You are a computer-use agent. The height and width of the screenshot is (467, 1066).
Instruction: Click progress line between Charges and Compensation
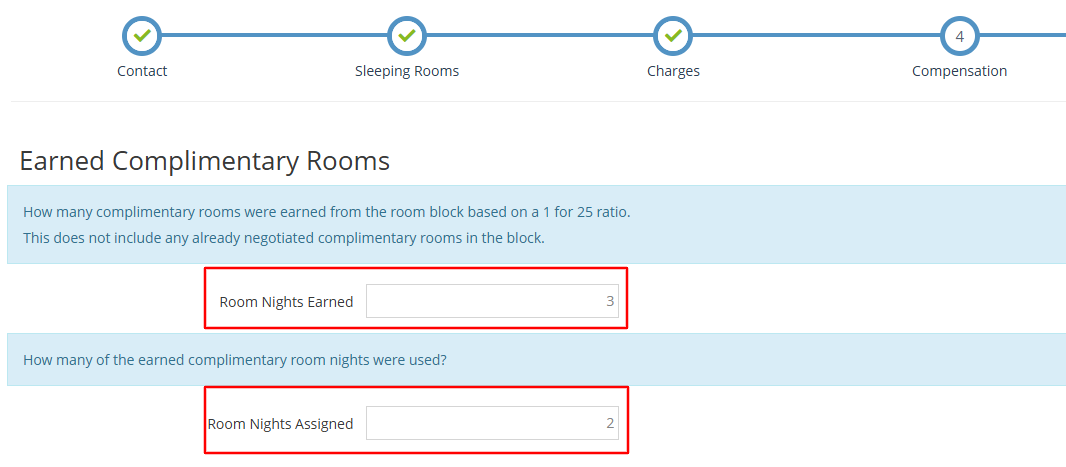816,36
